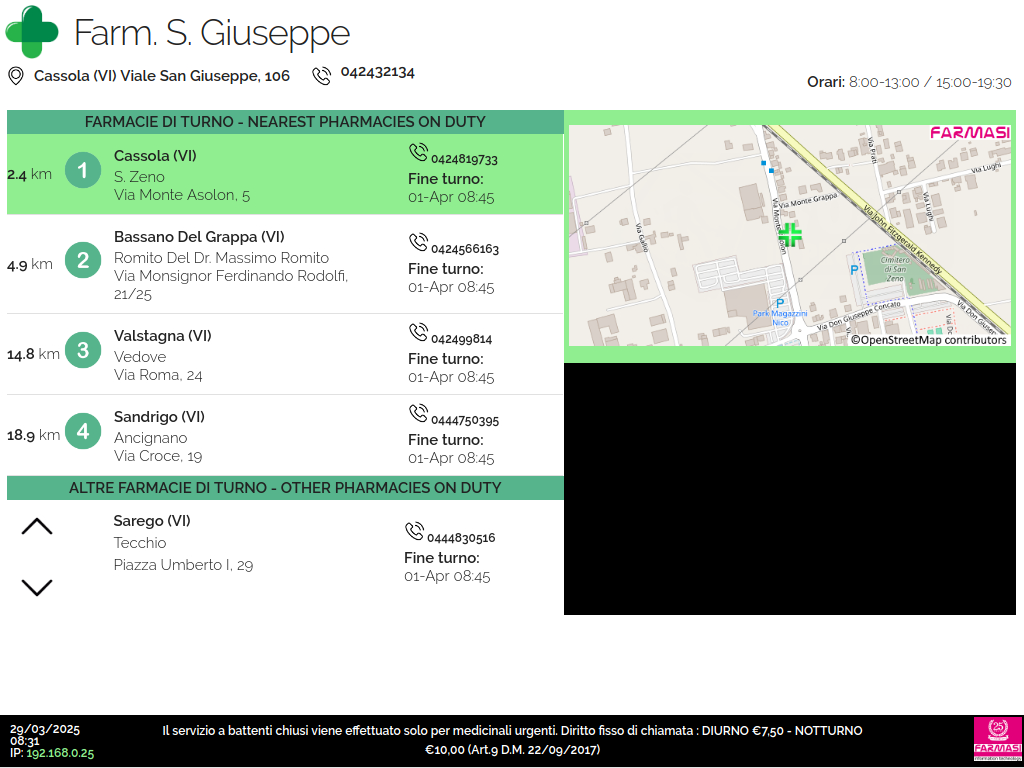Click the Altre Farmacie di Turno header

pos(285,488)
